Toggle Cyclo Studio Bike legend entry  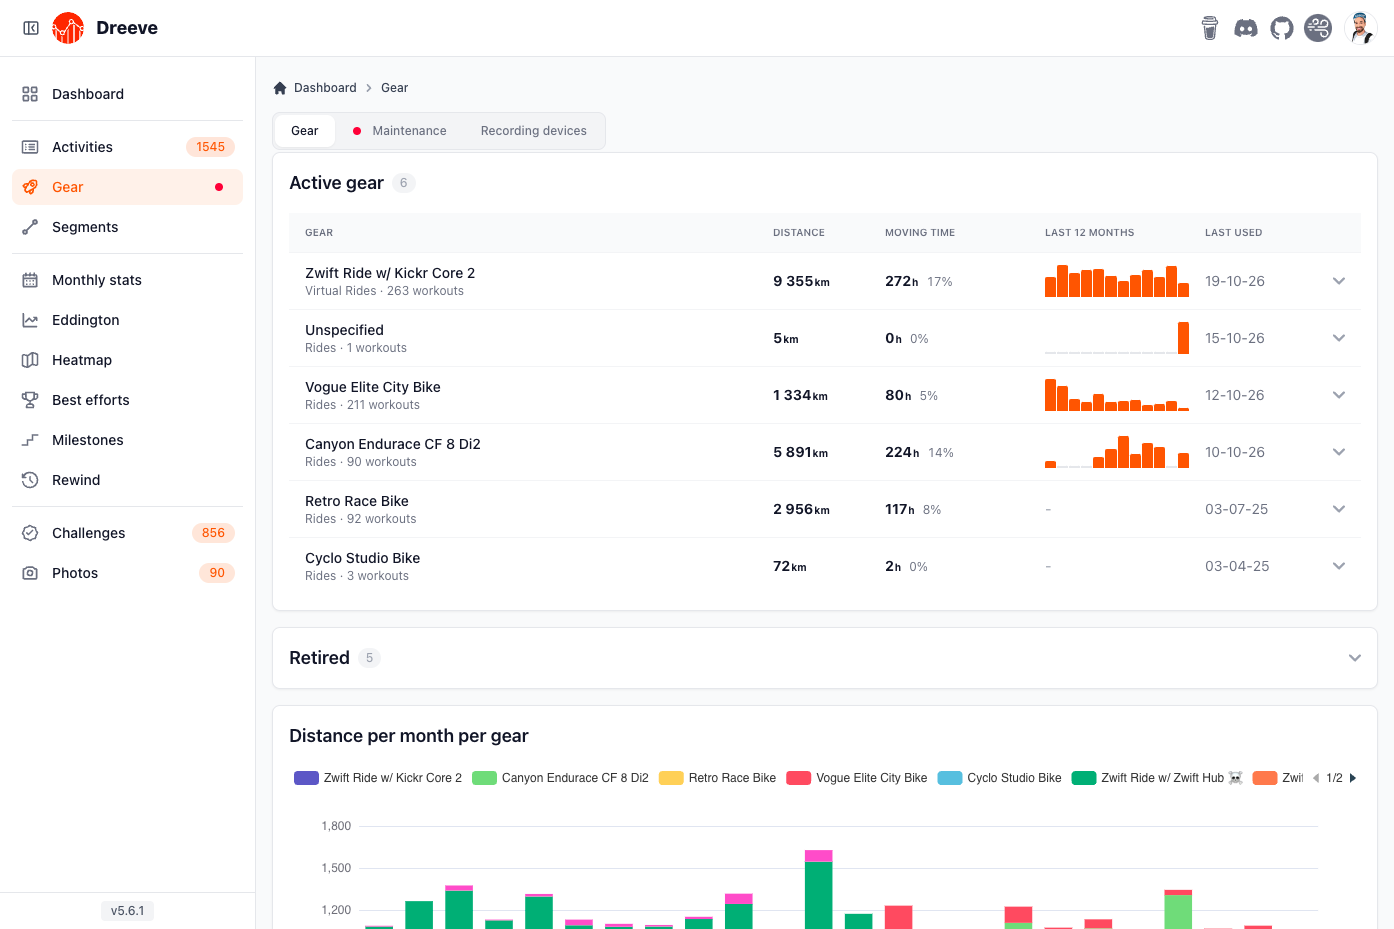(x=1000, y=778)
